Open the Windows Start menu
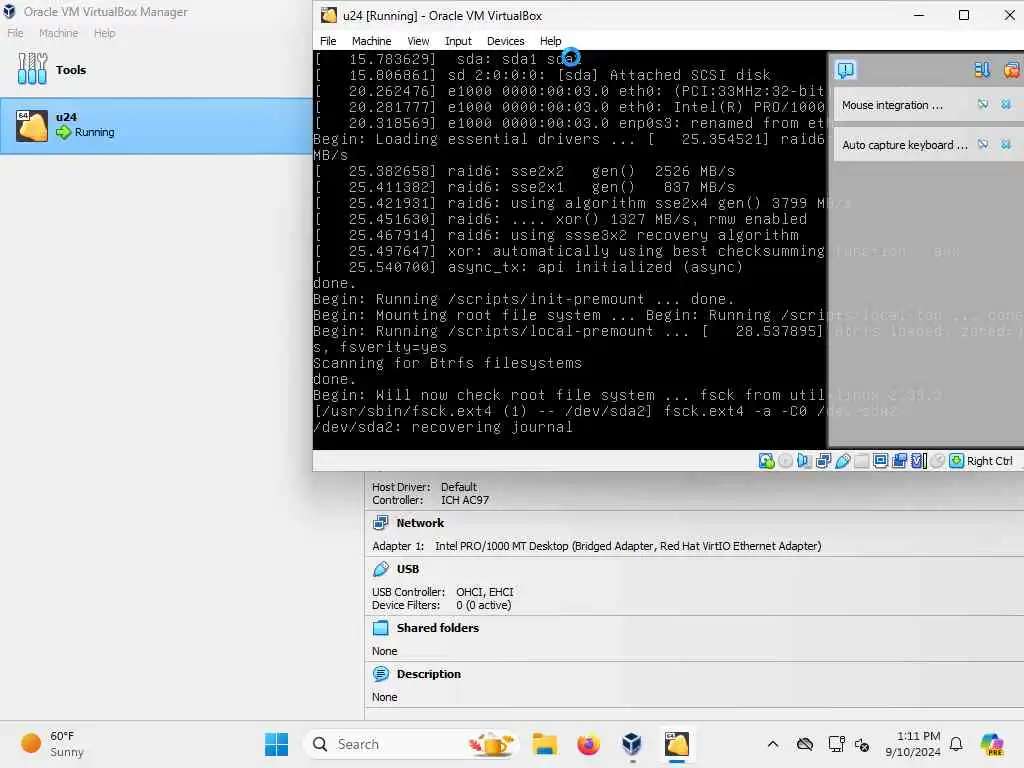 coord(276,744)
